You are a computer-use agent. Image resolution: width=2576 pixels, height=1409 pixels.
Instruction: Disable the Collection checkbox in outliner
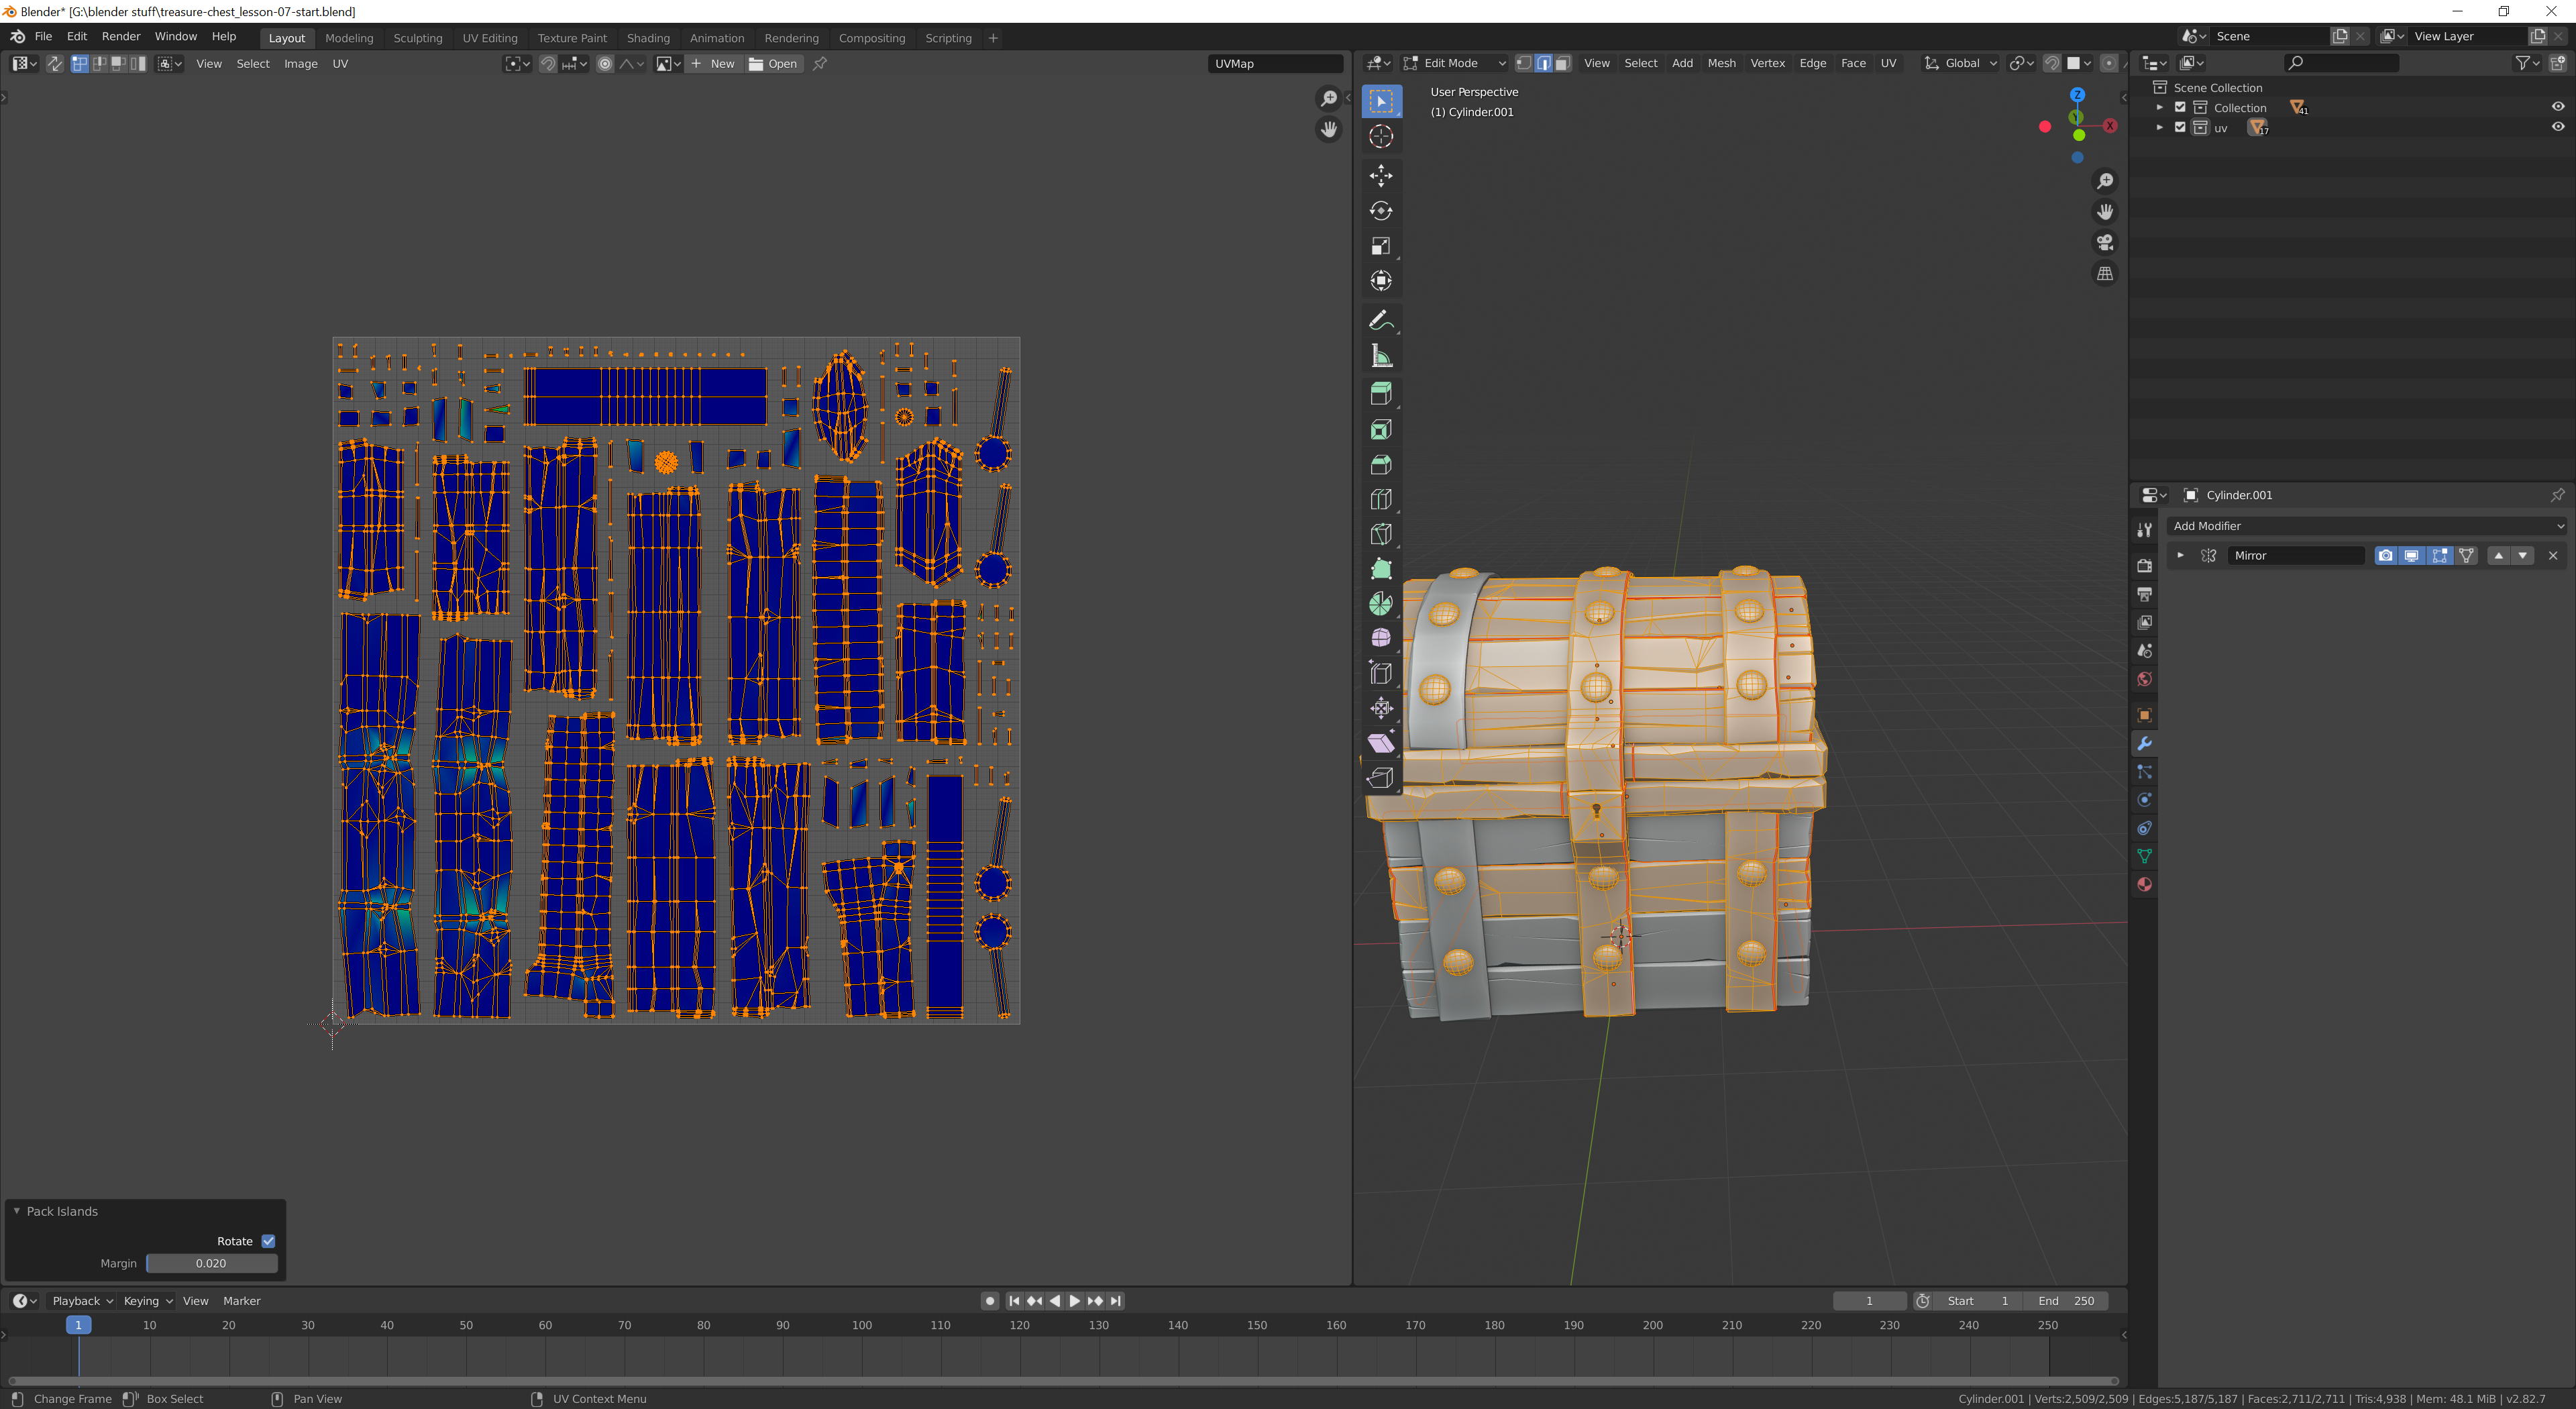point(2181,107)
